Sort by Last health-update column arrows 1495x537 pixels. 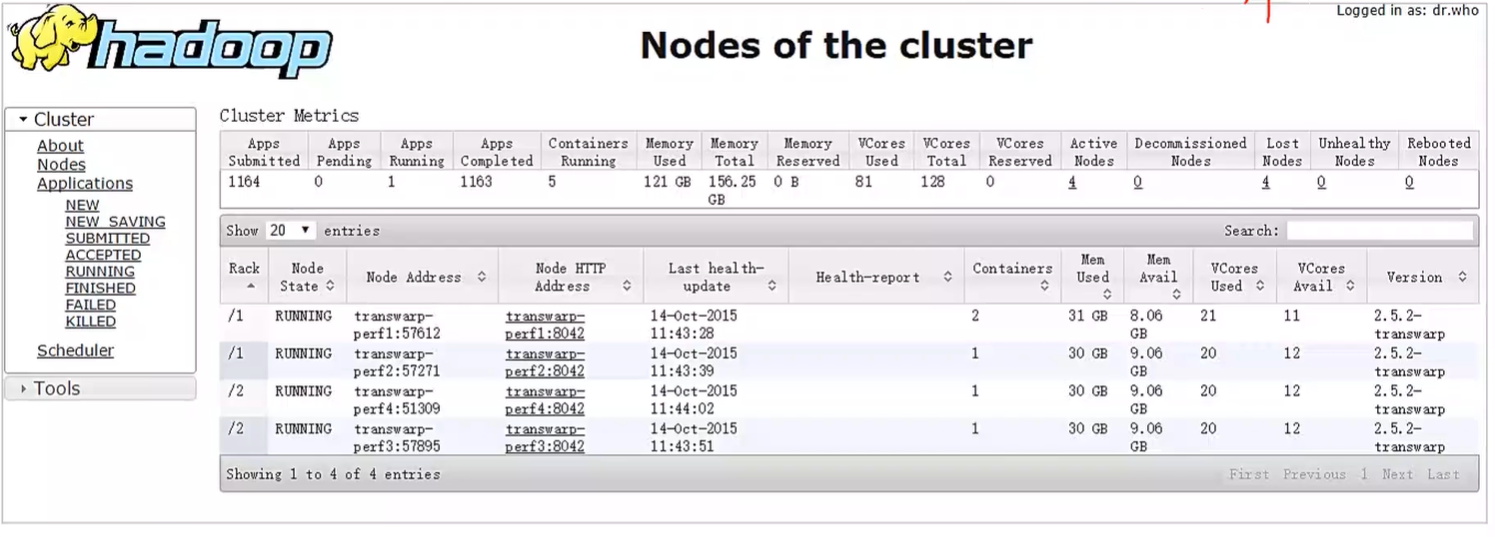point(772,286)
